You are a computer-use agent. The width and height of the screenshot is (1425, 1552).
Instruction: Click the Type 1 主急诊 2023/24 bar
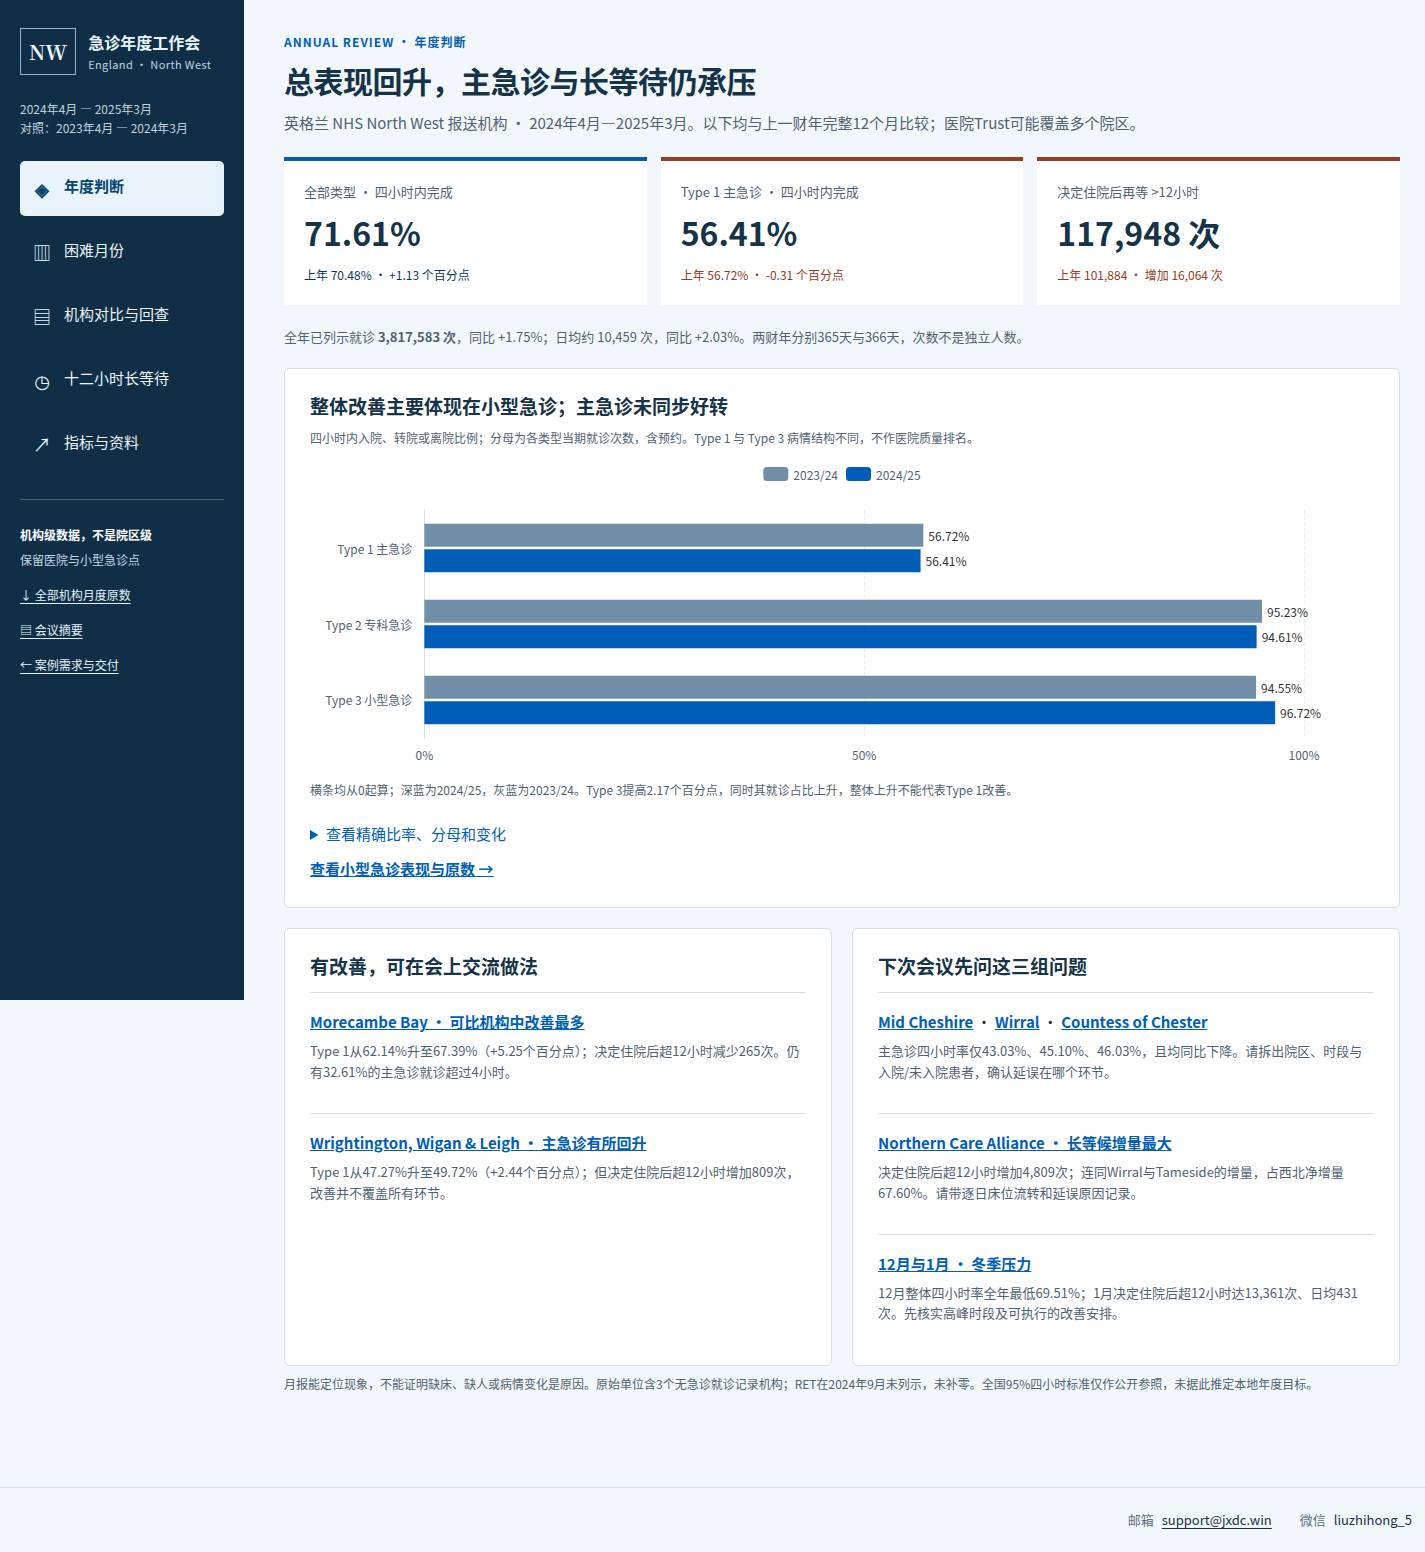pyautogui.click(x=673, y=536)
